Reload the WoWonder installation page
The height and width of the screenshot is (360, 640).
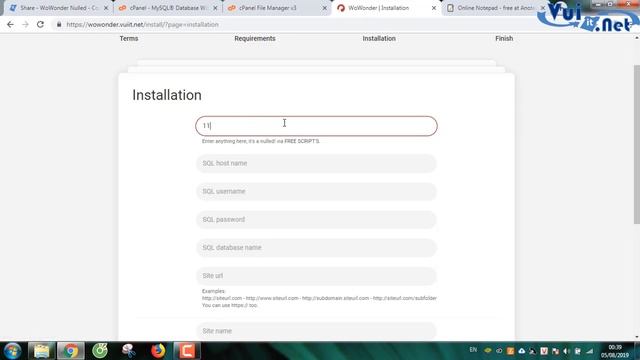pyautogui.click(x=40, y=24)
